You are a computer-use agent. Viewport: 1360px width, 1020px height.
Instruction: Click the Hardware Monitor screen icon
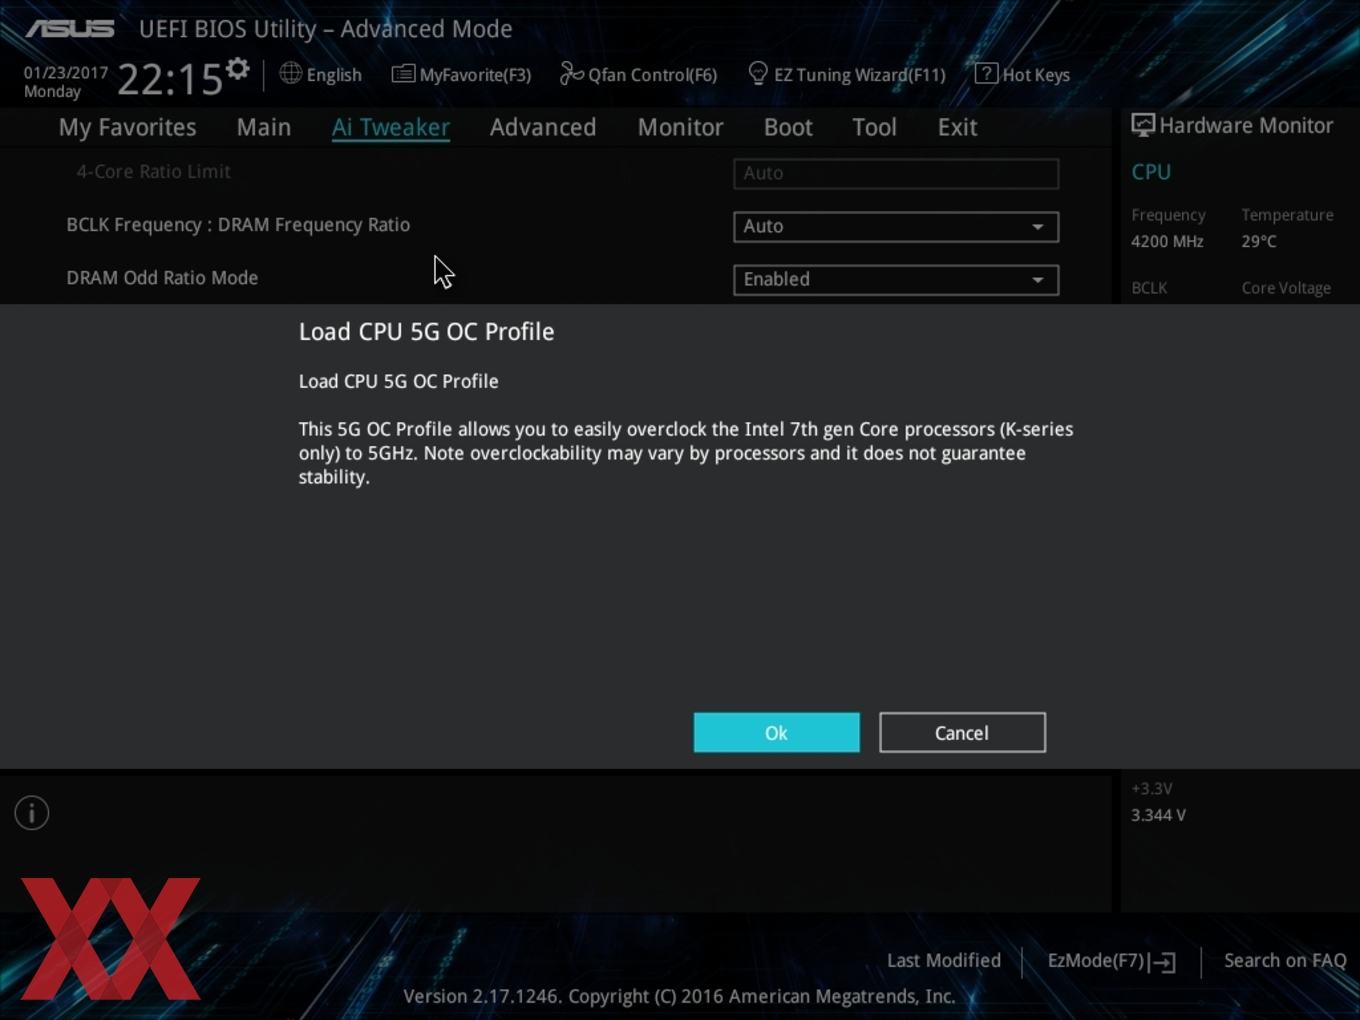pos(1143,125)
